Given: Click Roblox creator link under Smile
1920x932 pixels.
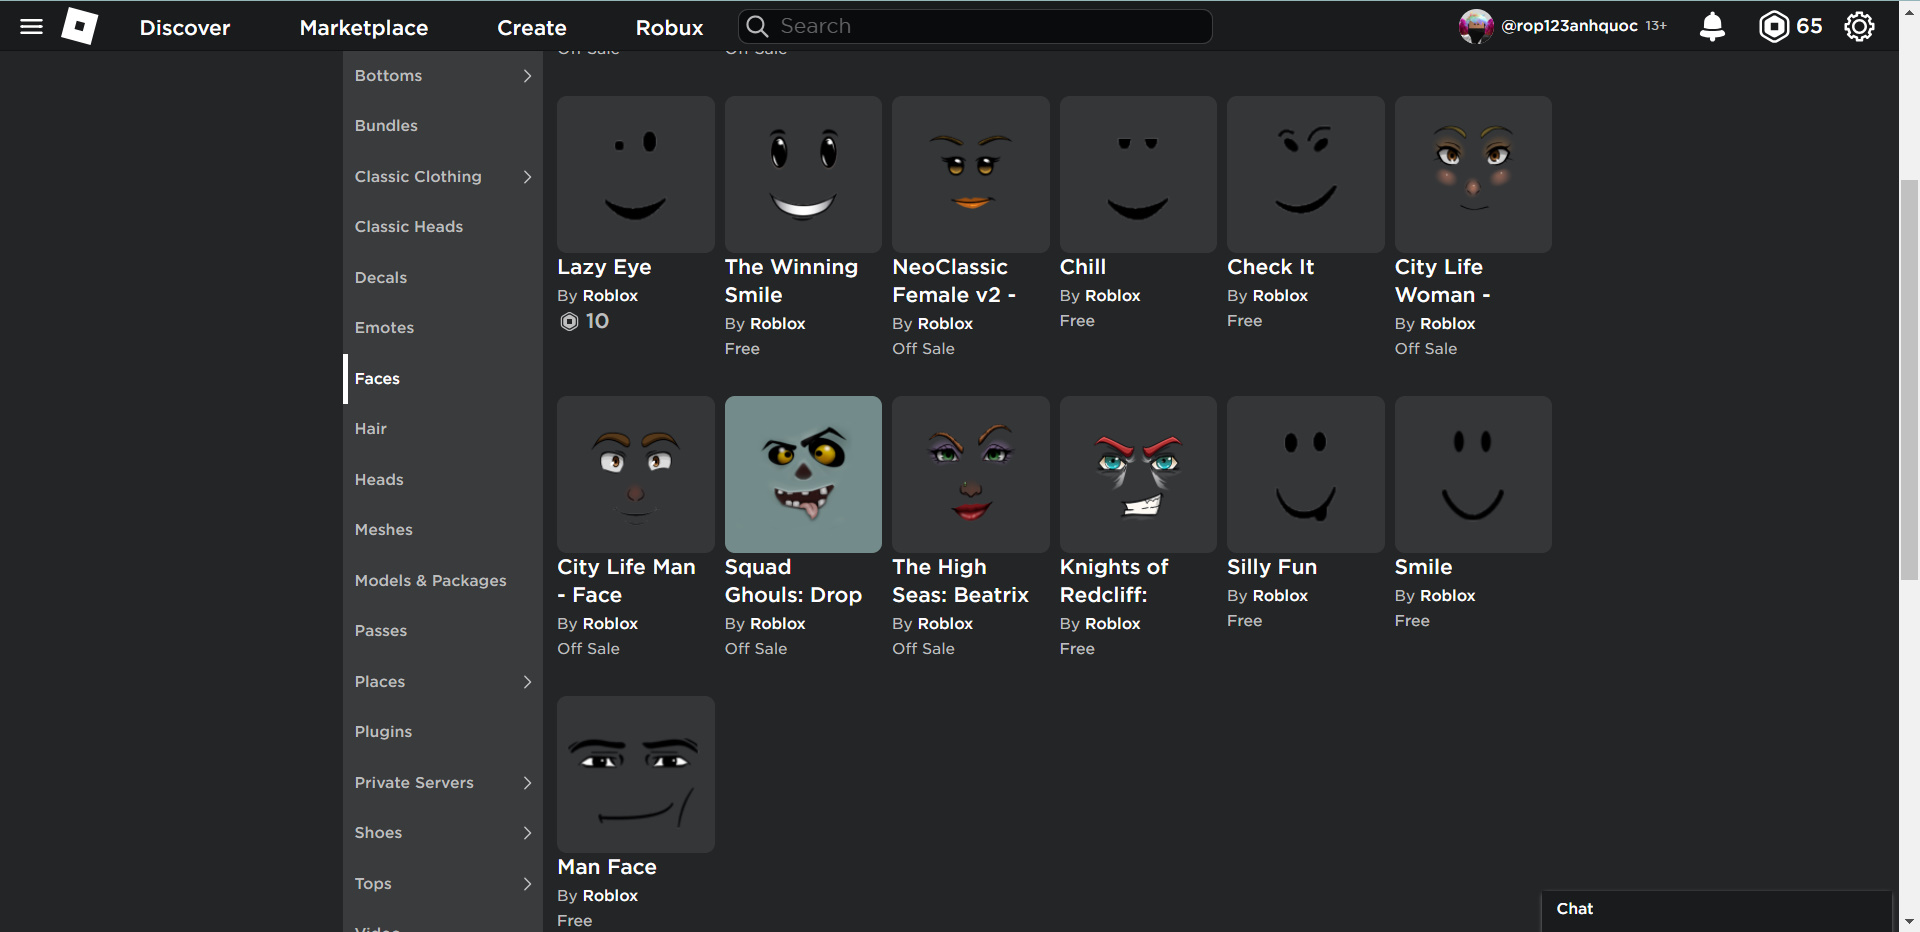Looking at the screenshot, I should point(1447,596).
